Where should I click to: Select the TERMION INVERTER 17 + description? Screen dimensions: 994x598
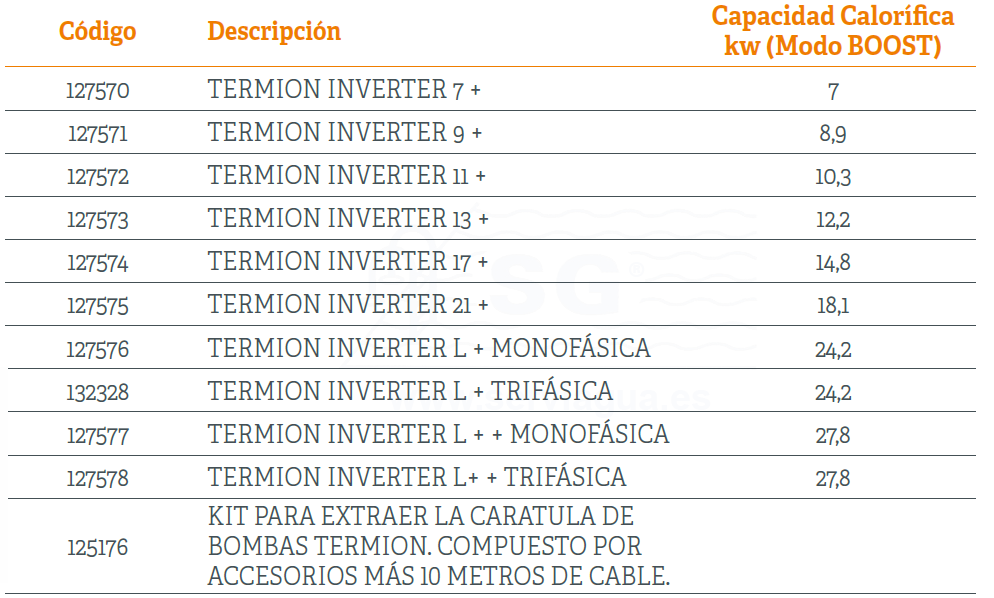click(x=348, y=262)
